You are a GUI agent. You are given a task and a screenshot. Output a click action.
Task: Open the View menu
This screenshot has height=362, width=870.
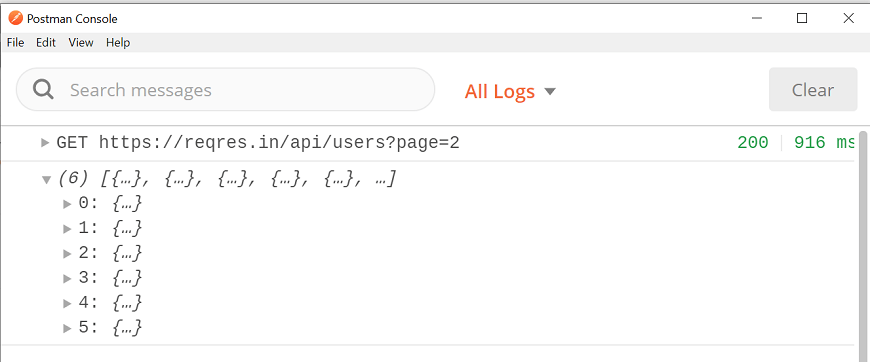pos(81,43)
